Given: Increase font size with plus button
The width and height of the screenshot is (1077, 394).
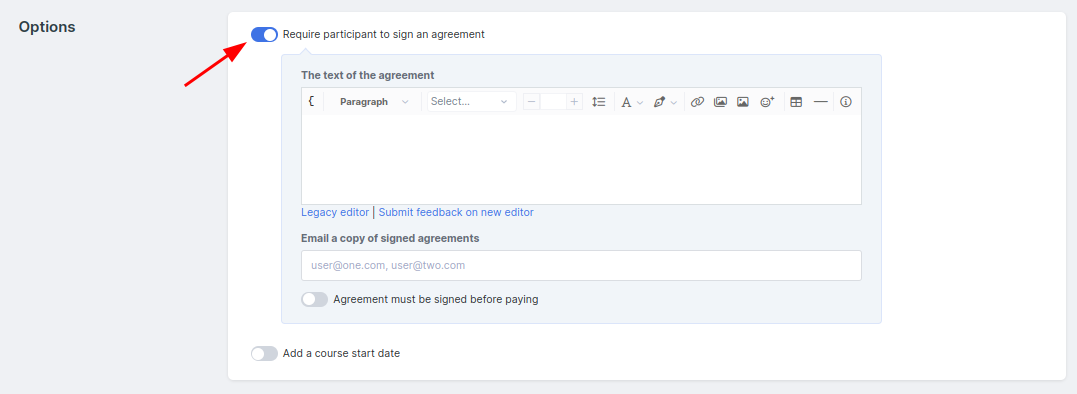Looking at the screenshot, I should (574, 102).
